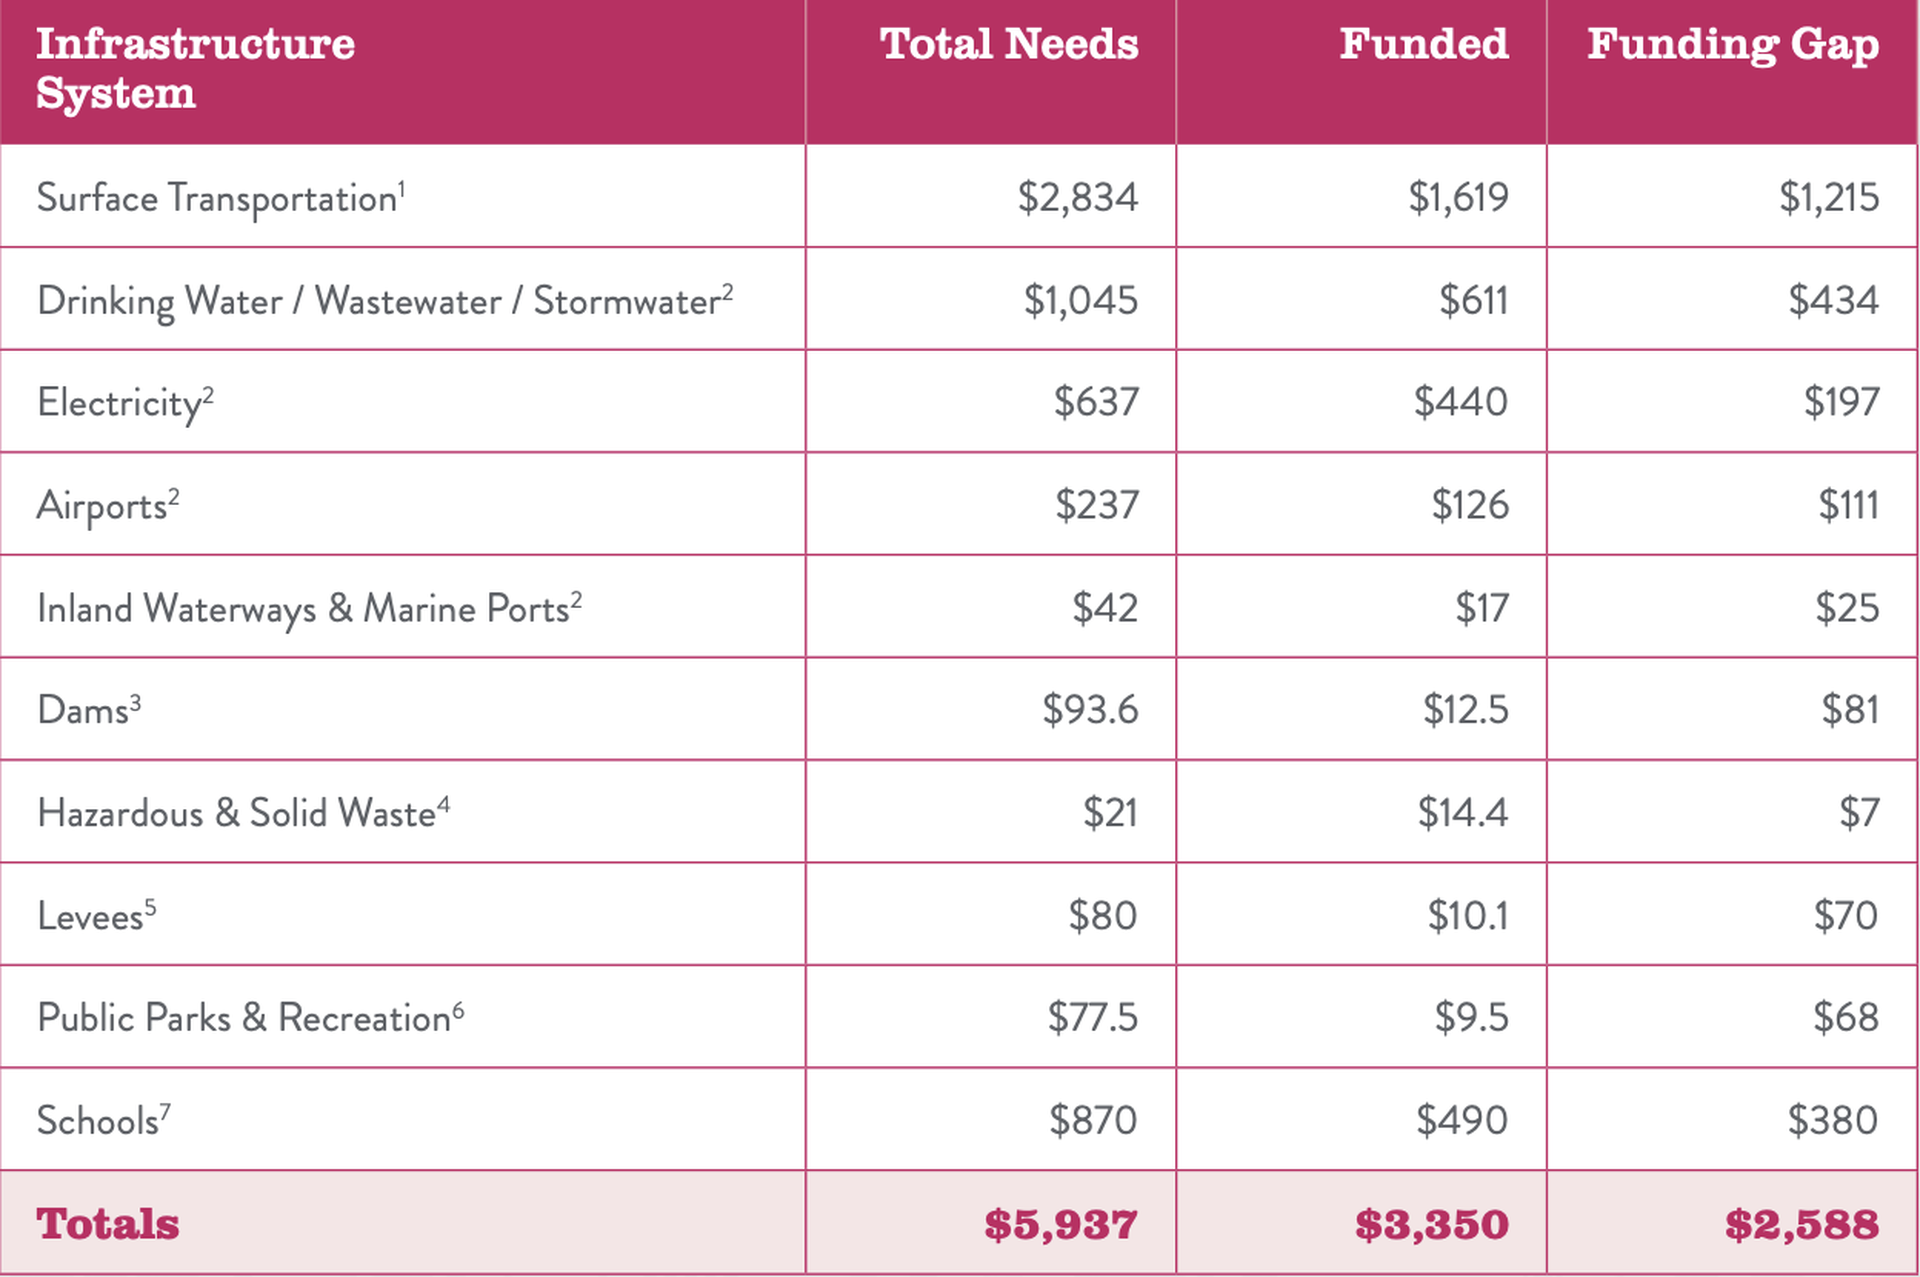Viewport: 1920px width, 1277px height.
Task: Select the Schools row label
Action: (x=103, y=1121)
